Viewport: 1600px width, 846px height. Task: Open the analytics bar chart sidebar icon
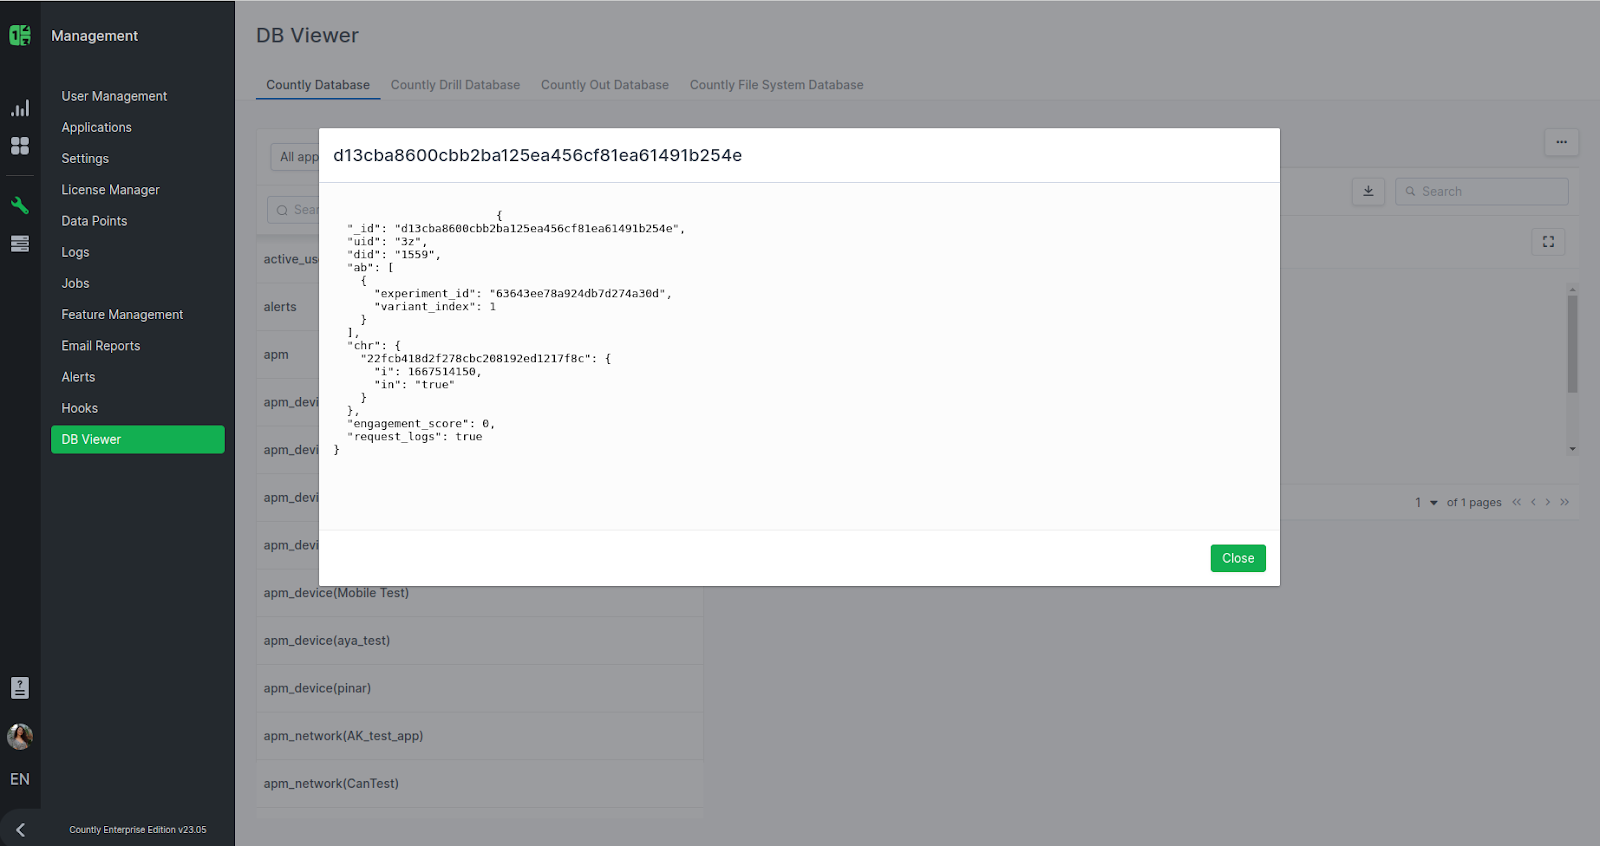pos(20,108)
